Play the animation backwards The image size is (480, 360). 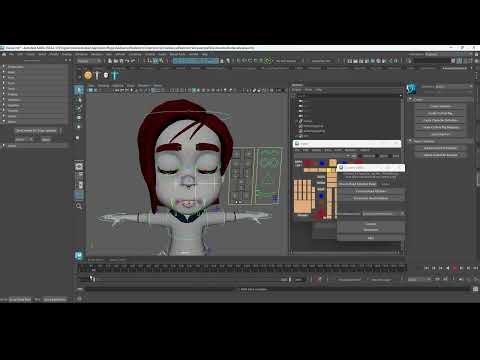coord(448,268)
